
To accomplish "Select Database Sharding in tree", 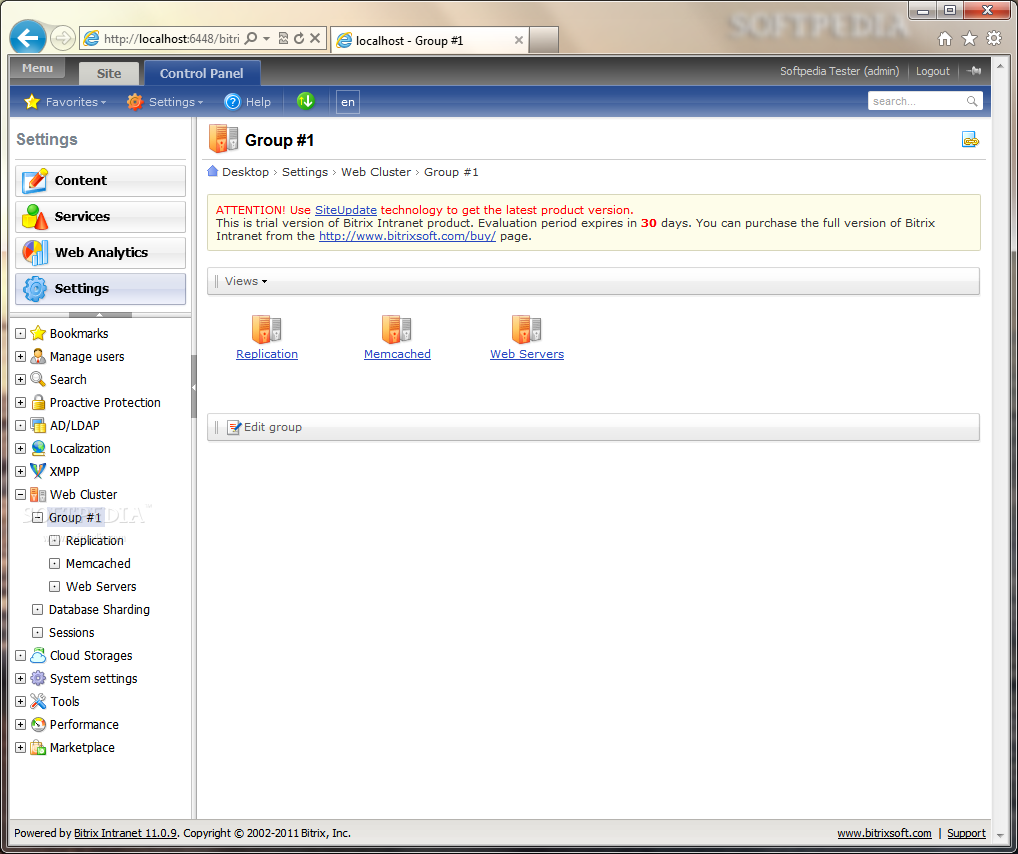I will 99,610.
